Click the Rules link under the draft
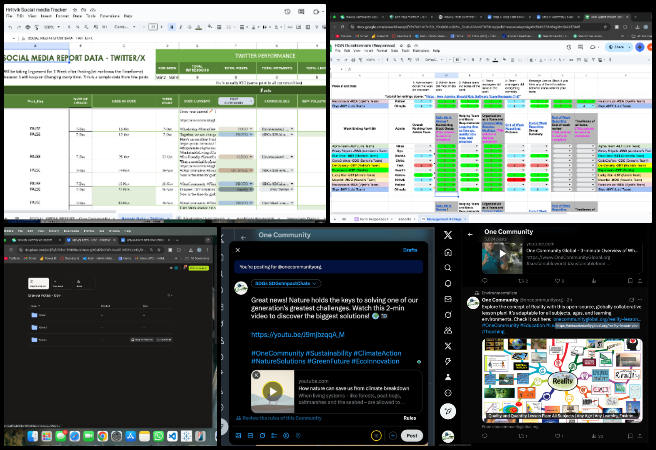The height and width of the screenshot is (450, 656). (x=410, y=418)
